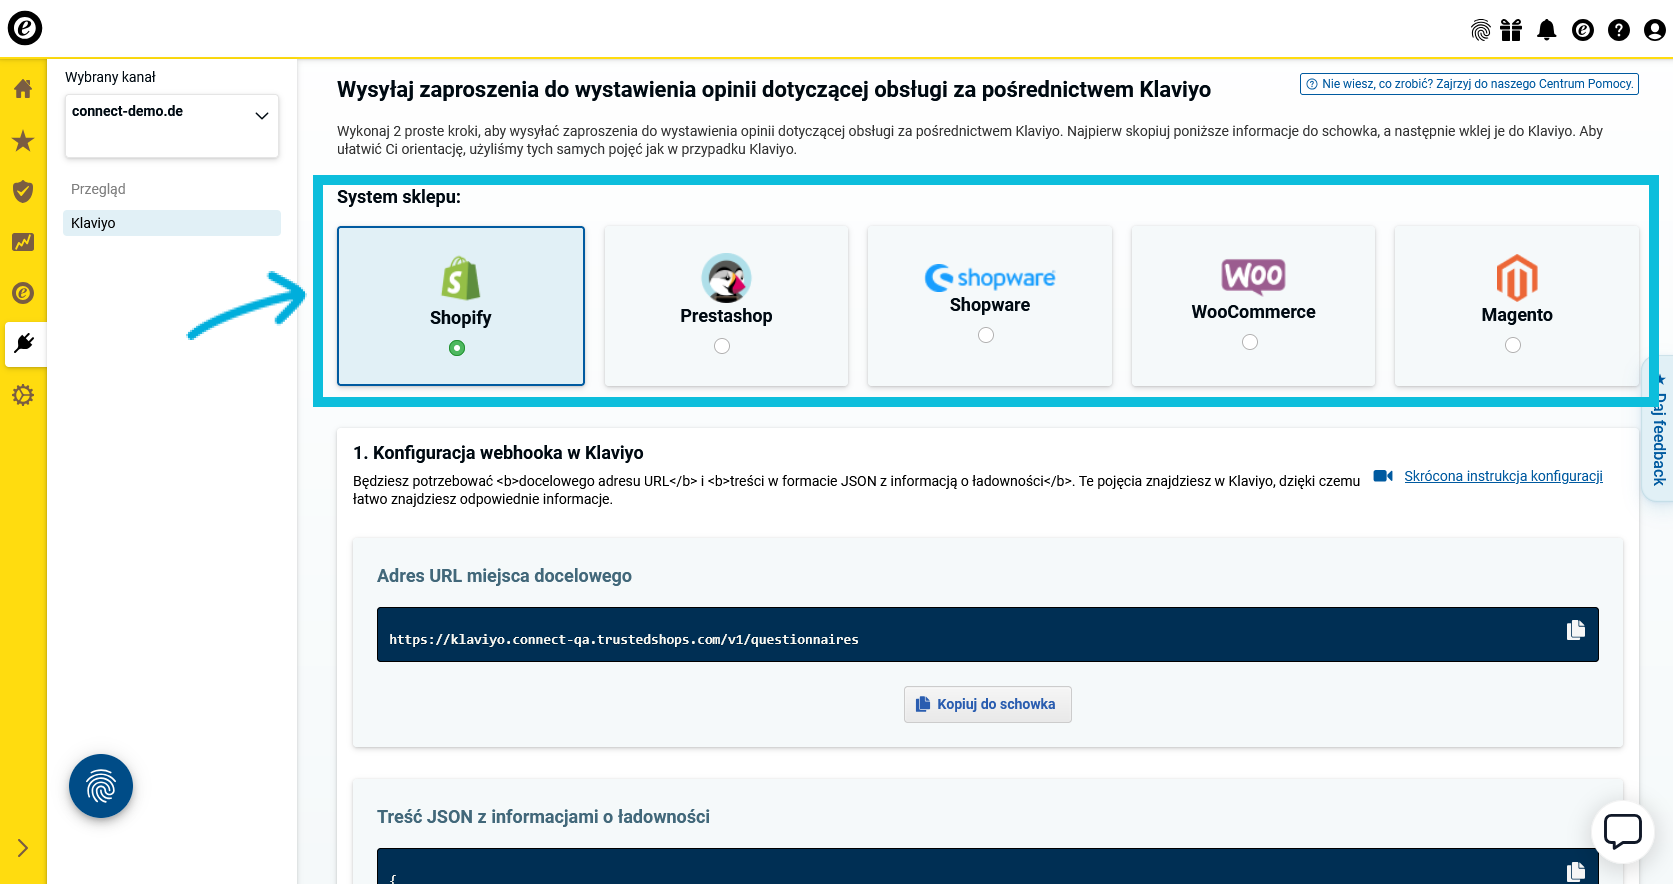Click the 1. Konfiguracja webhooka w Klaviyo heading

coord(498,453)
